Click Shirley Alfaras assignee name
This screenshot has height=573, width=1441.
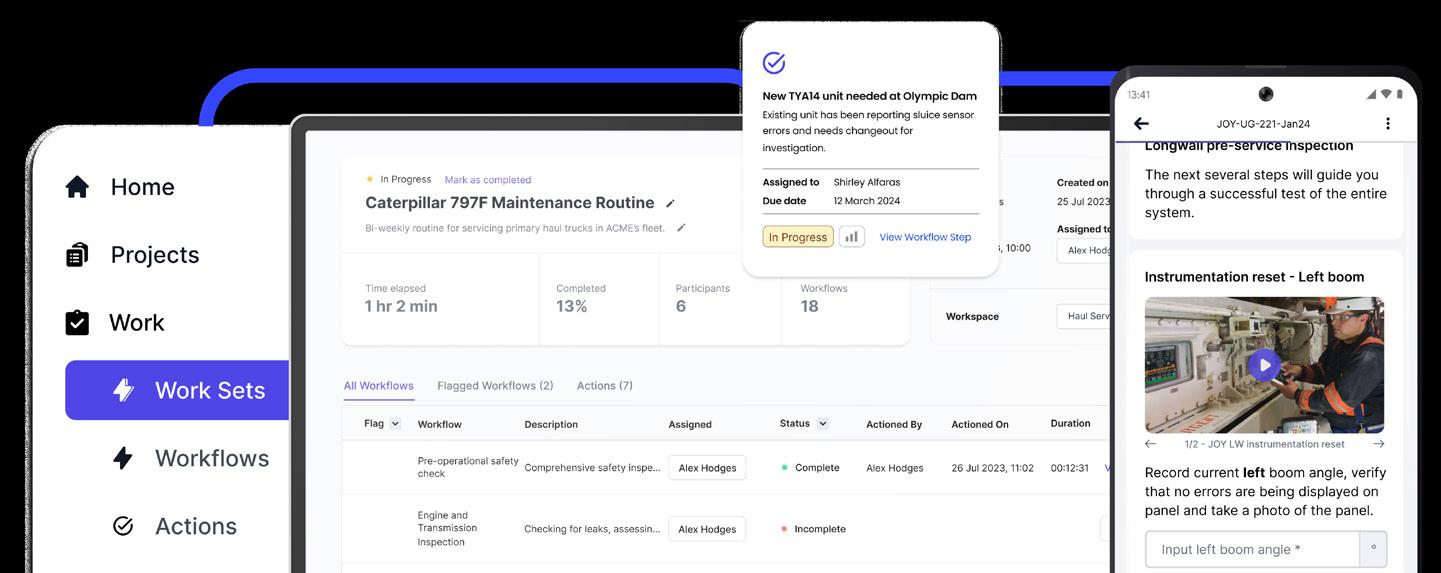click(867, 183)
